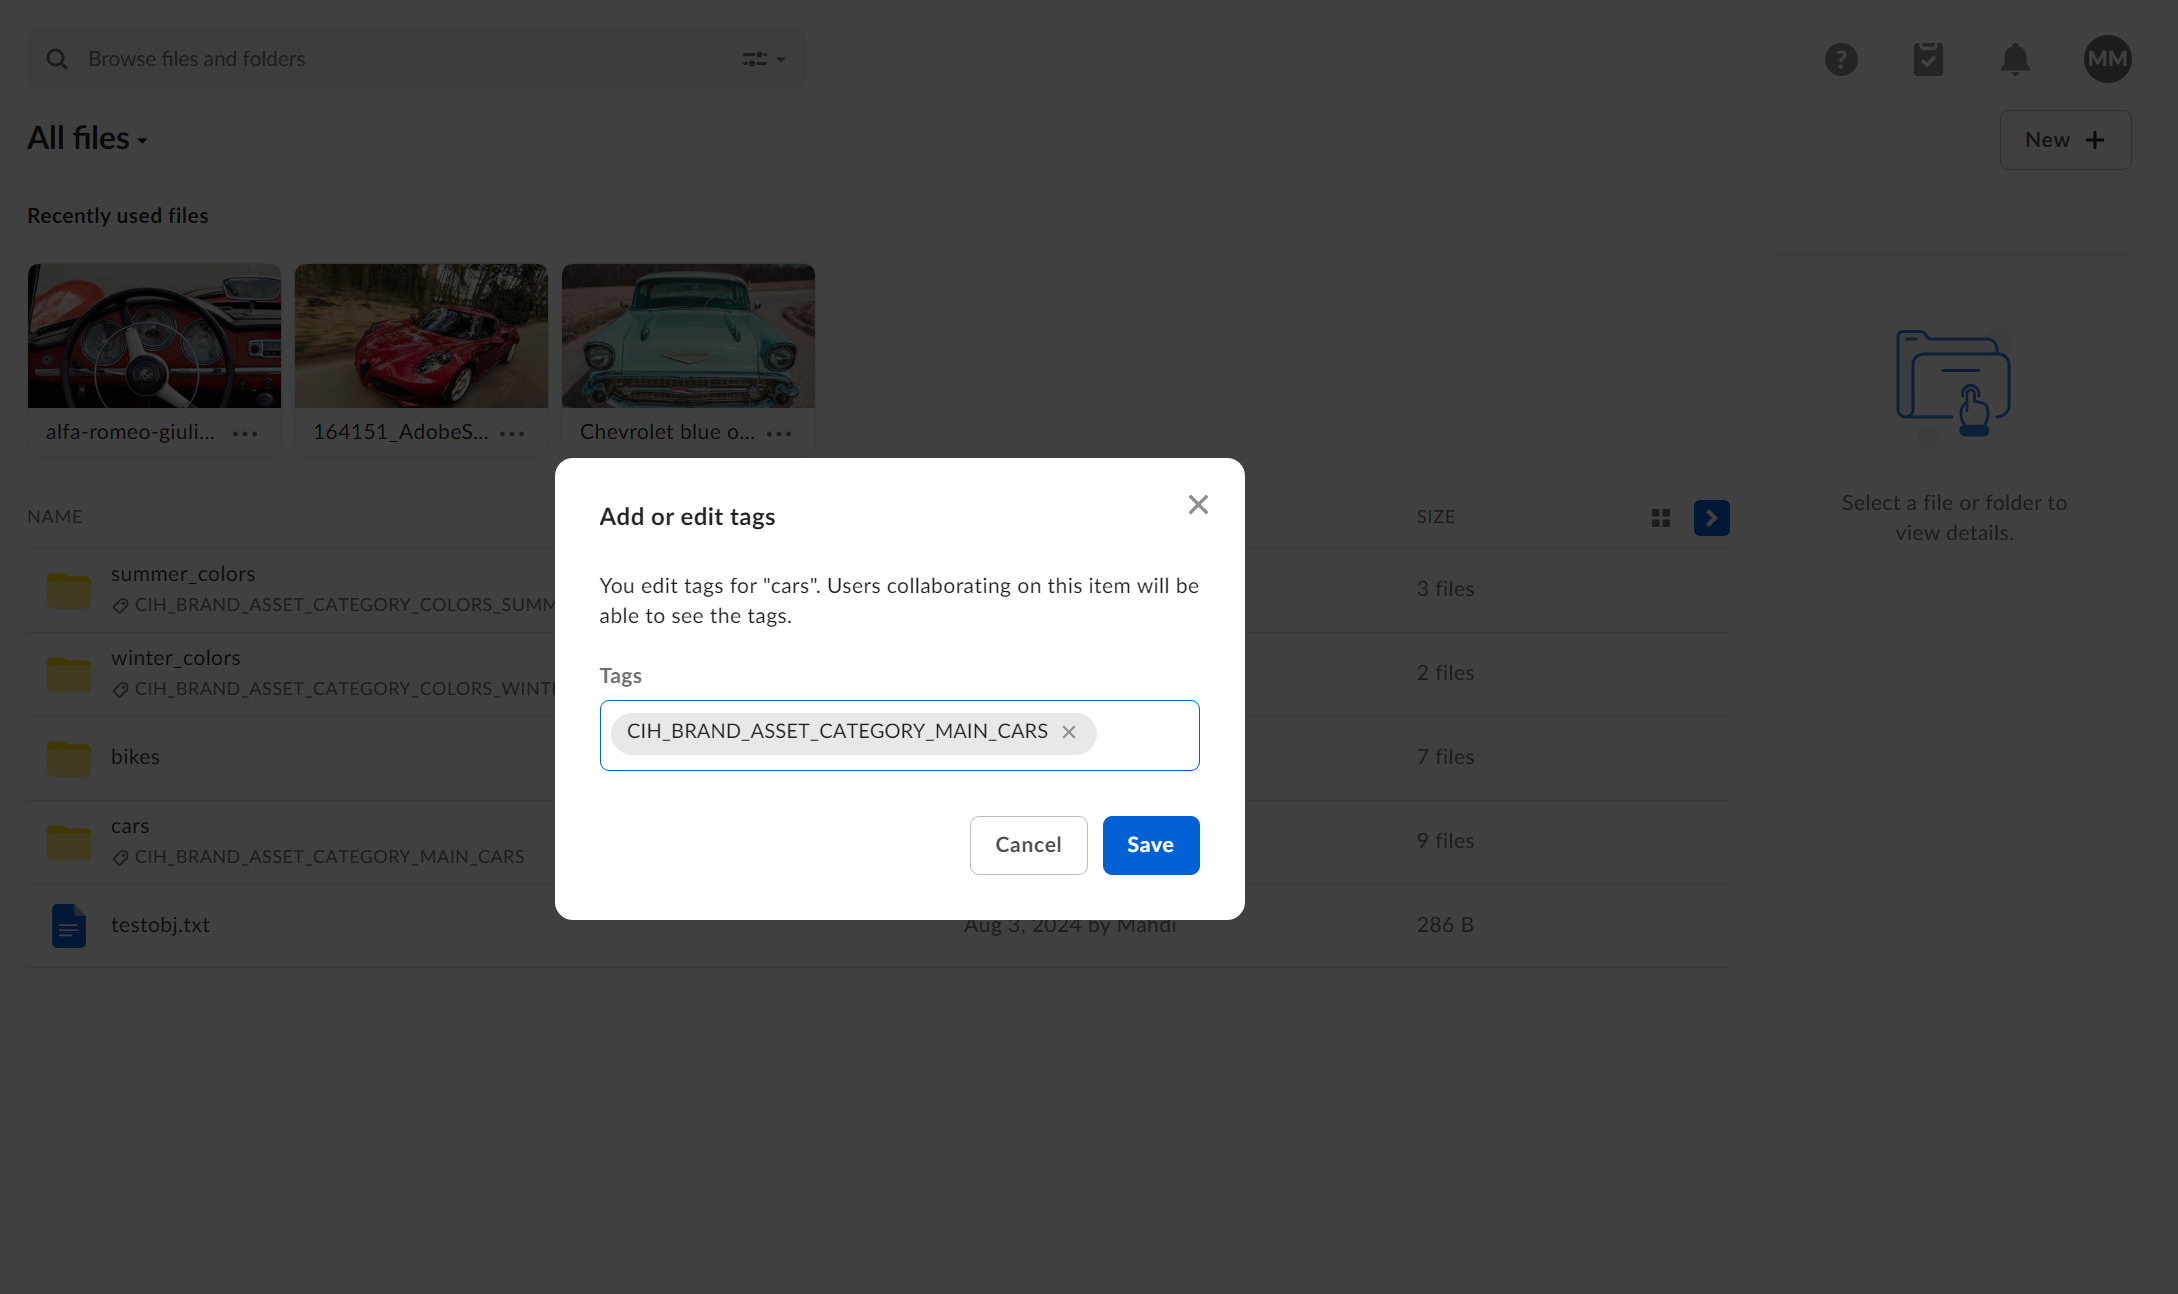
Task: Open search filter options dropdown
Action: click(x=764, y=59)
